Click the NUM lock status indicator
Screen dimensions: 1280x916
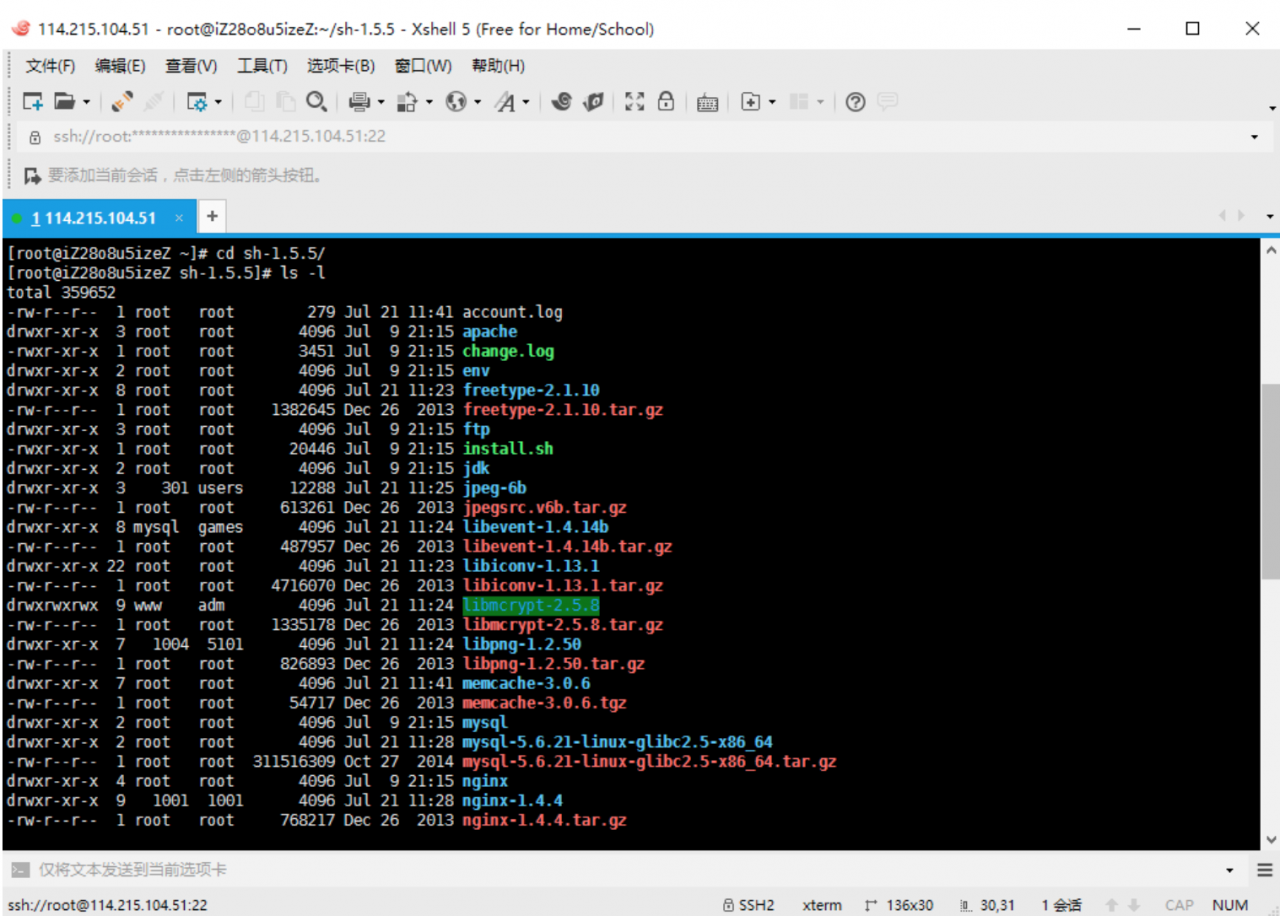[1230, 905]
